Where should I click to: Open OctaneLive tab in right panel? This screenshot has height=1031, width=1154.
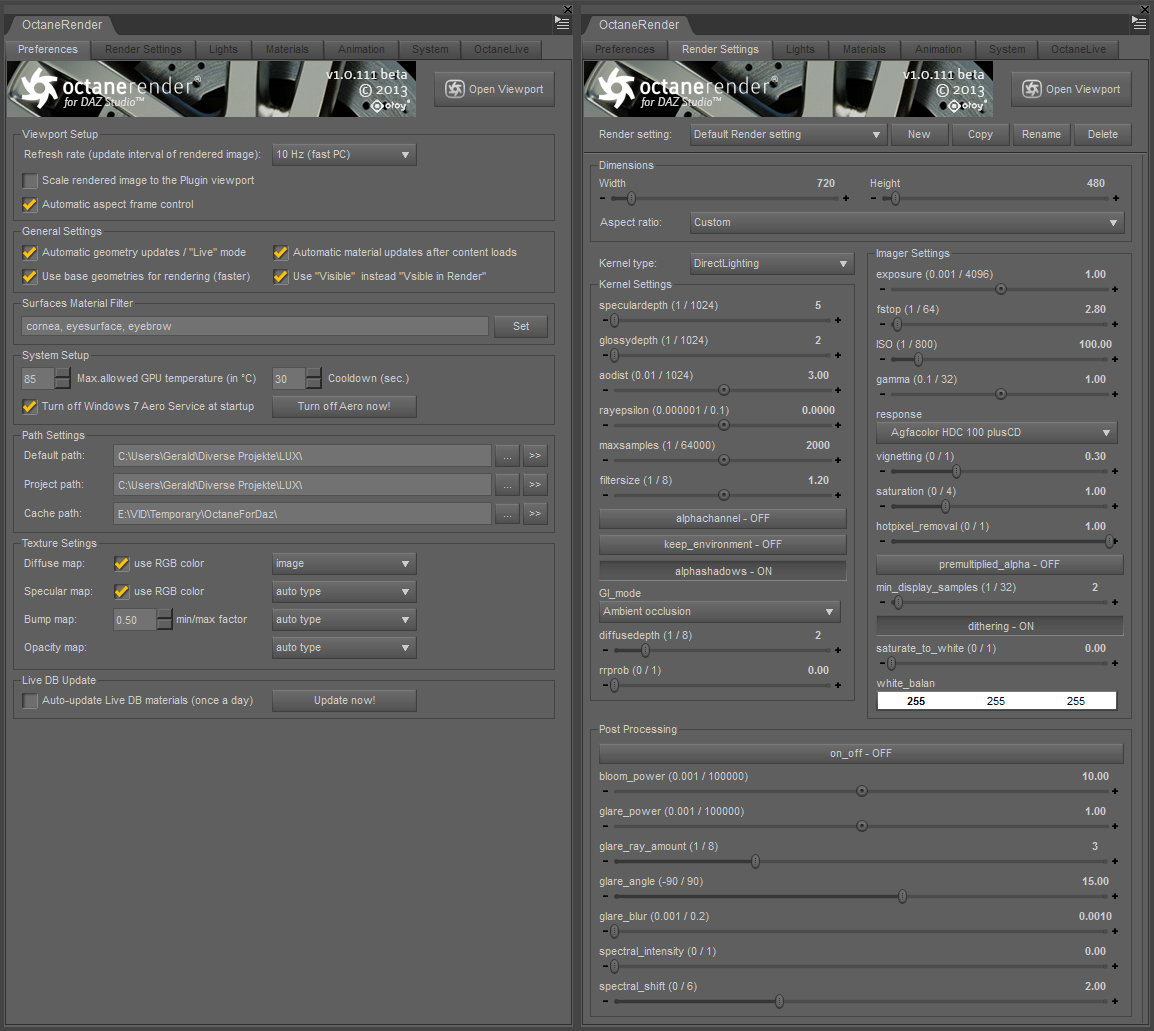[1078, 49]
